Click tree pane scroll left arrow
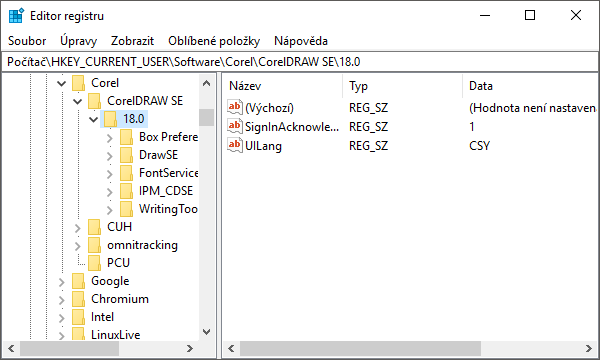Image resolution: width=600 pixels, height=360 pixels. pos(11,349)
